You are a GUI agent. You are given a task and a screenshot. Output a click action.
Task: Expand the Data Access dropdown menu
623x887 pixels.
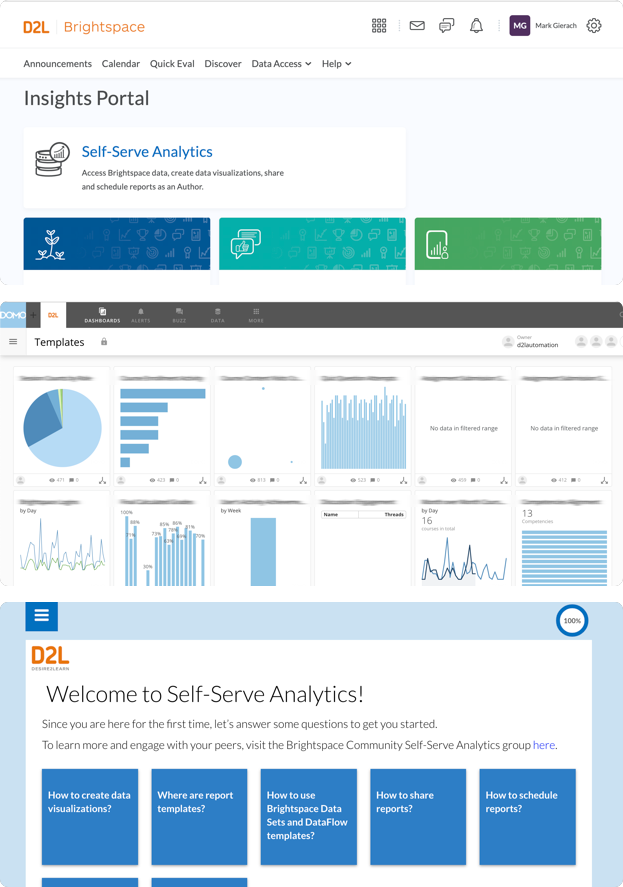(281, 63)
